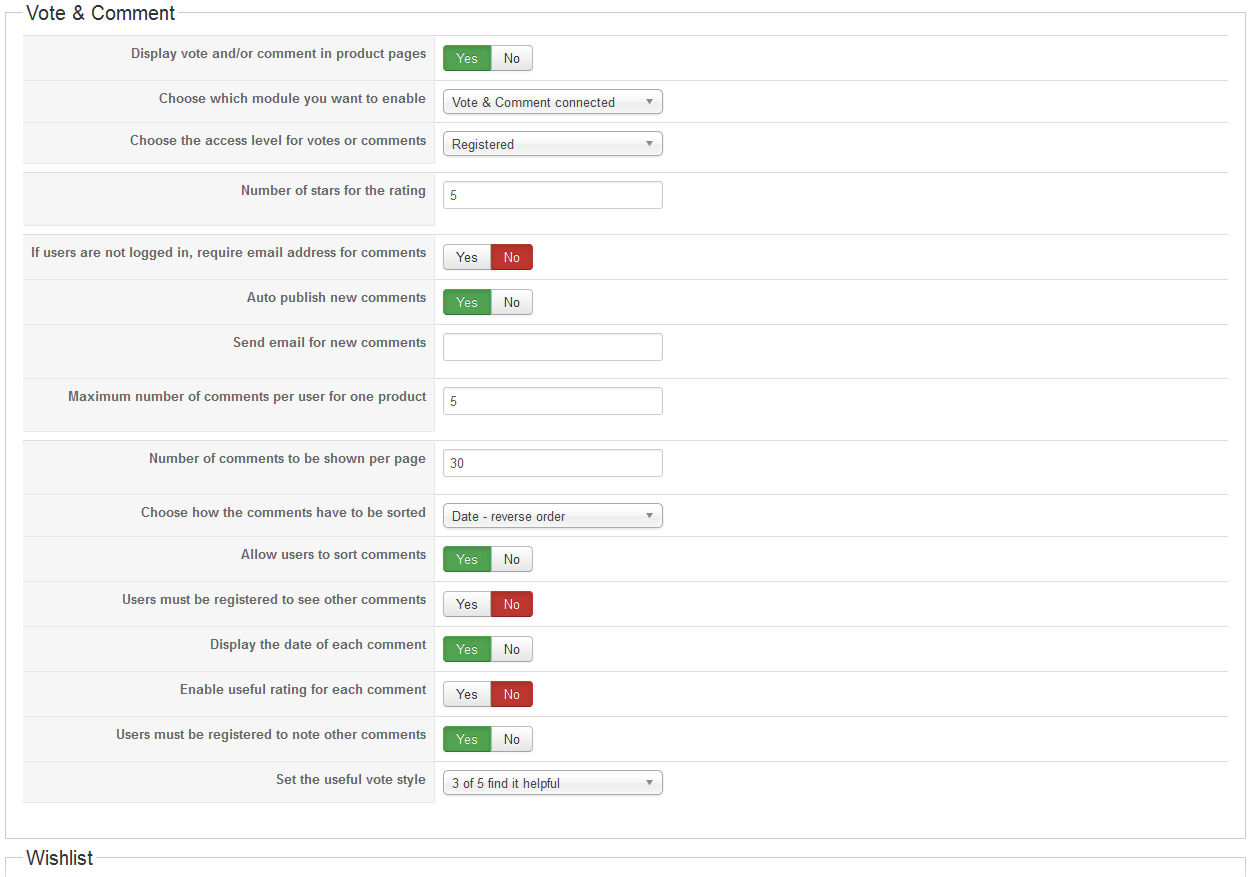Image resolution: width=1254 pixels, height=877 pixels.
Task: Click the green Yes for auto publish comments
Action: tap(467, 302)
